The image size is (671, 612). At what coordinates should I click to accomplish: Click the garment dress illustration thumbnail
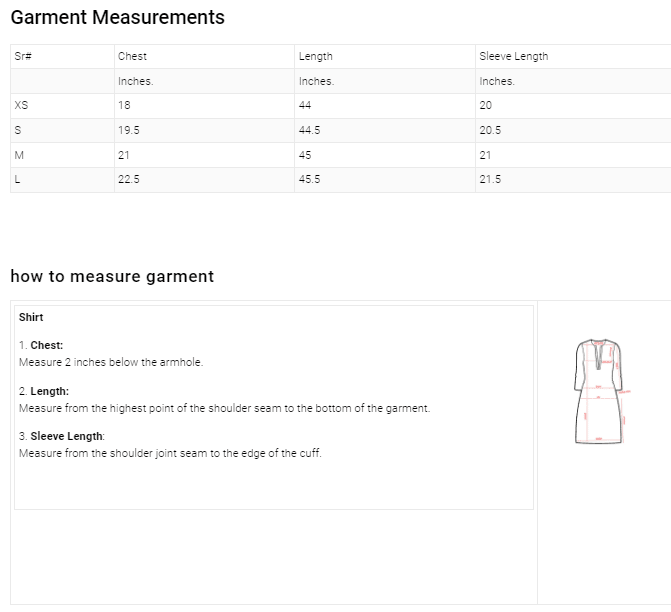click(599, 391)
